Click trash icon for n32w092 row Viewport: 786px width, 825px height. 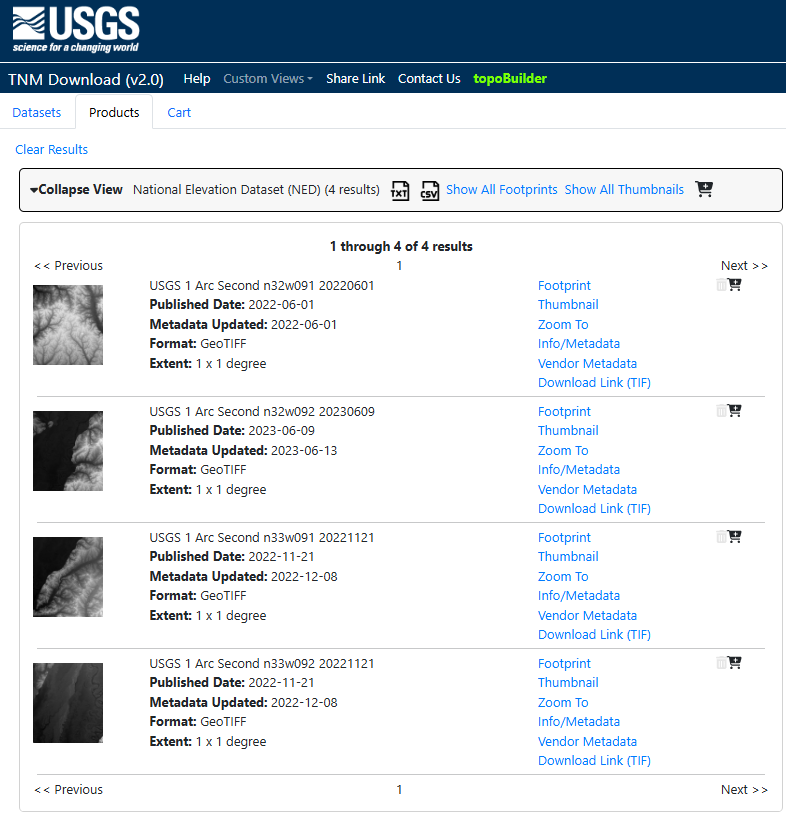pyautogui.click(x=721, y=410)
